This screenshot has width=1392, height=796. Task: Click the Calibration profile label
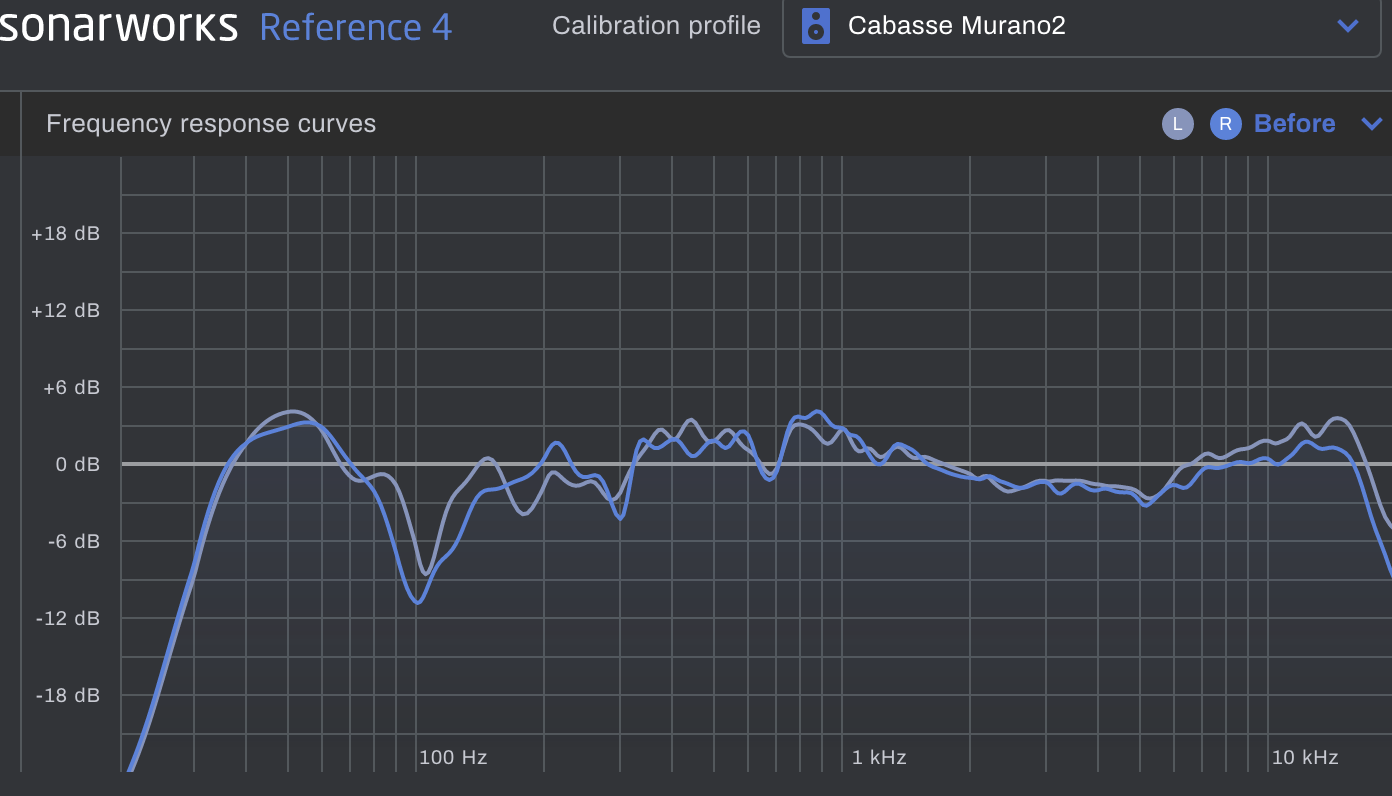pyautogui.click(x=656, y=26)
